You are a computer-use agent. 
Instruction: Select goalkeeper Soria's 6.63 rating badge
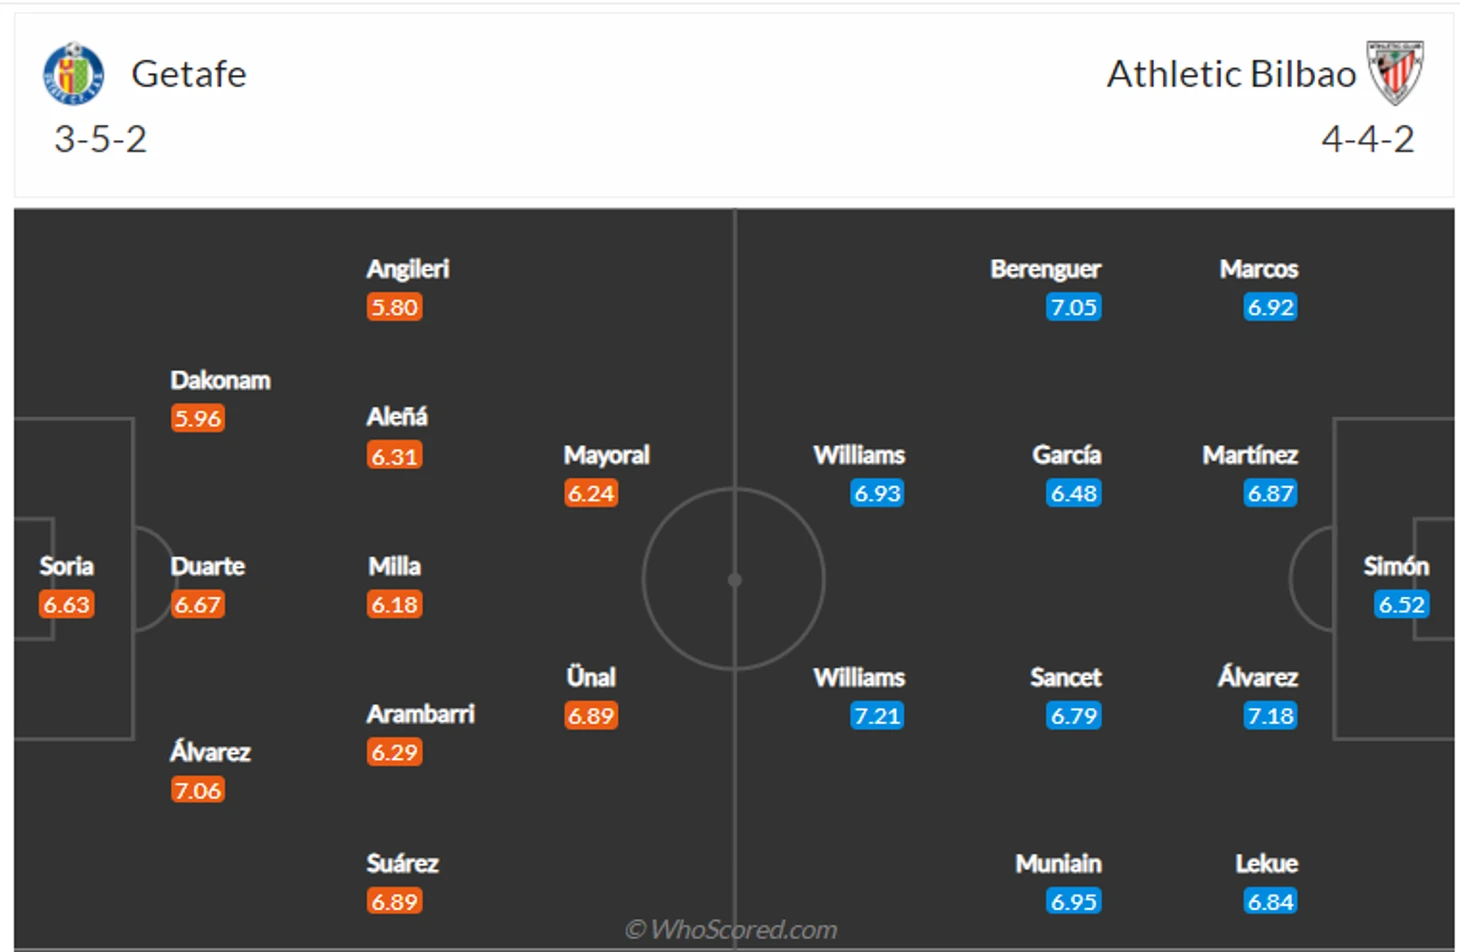pos(67,604)
